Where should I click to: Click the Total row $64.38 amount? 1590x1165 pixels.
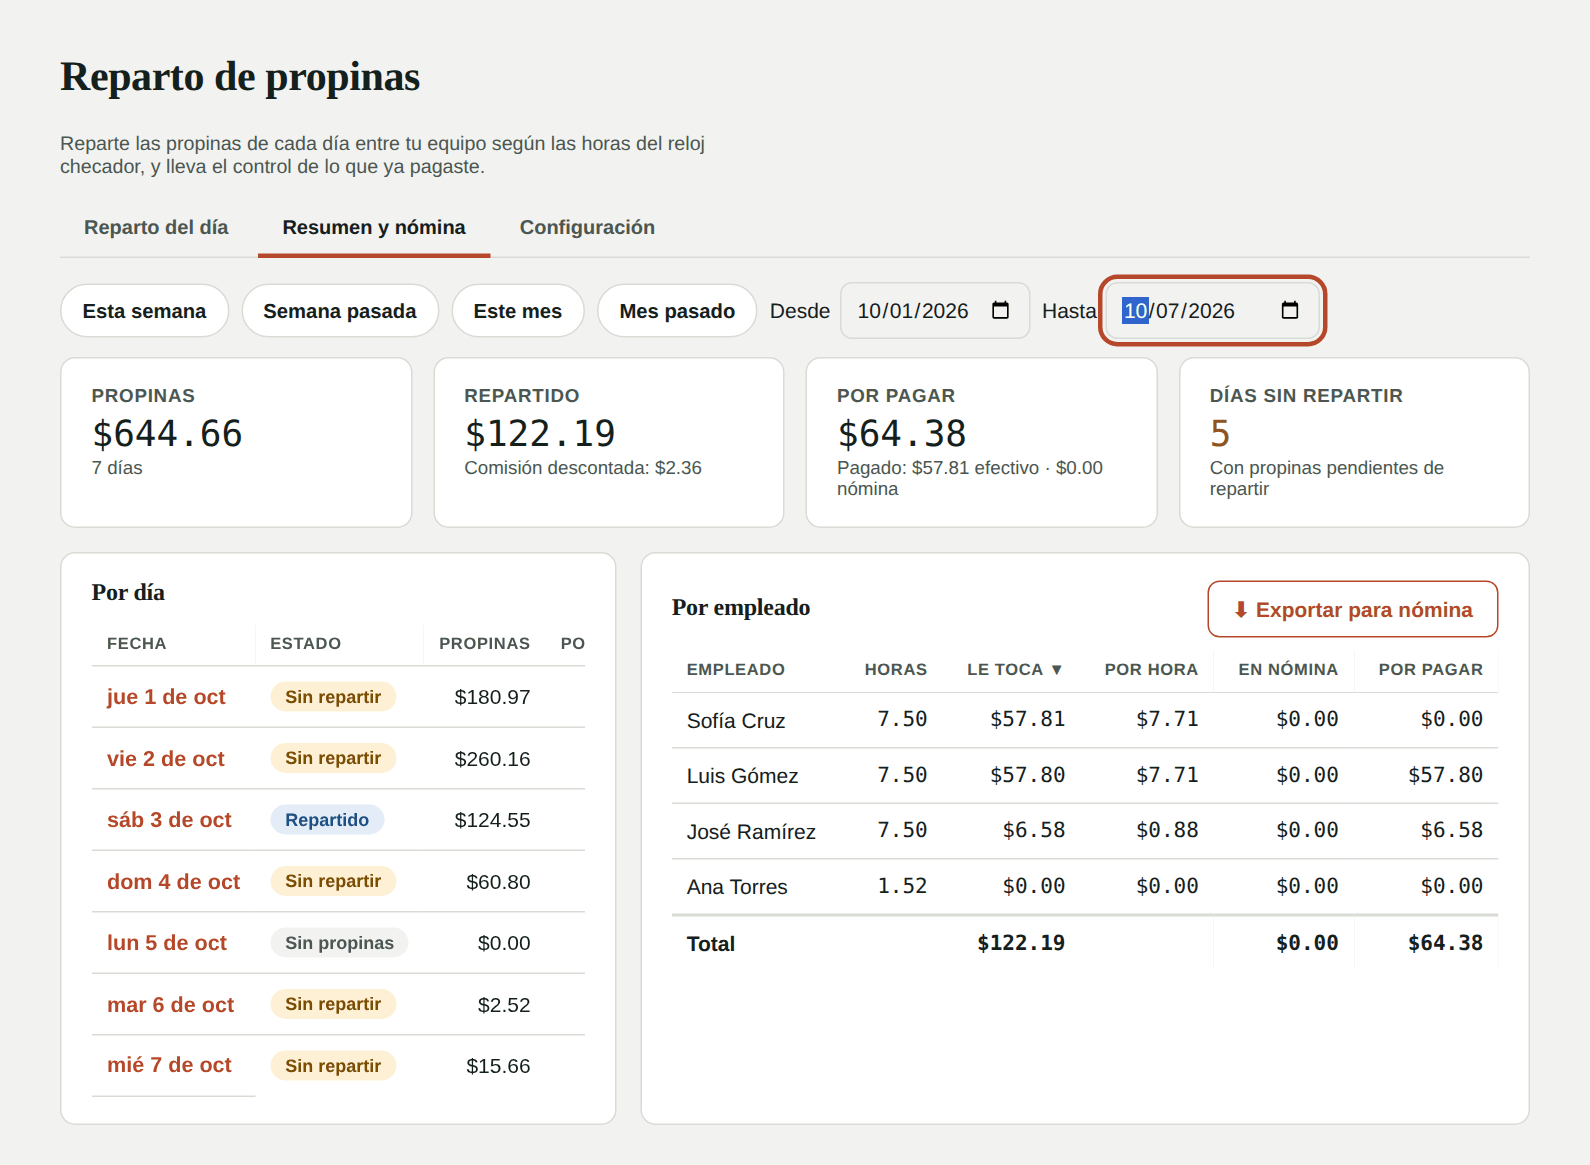1445,943
